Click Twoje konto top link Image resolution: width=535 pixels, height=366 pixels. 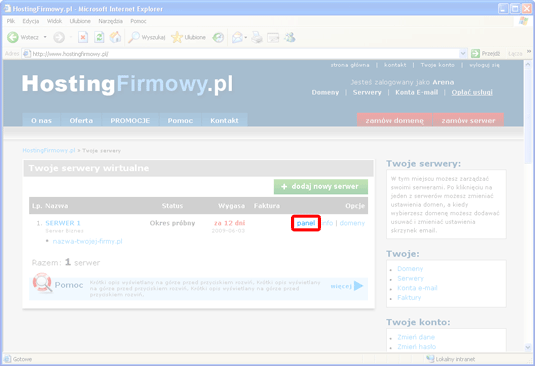[437, 65]
